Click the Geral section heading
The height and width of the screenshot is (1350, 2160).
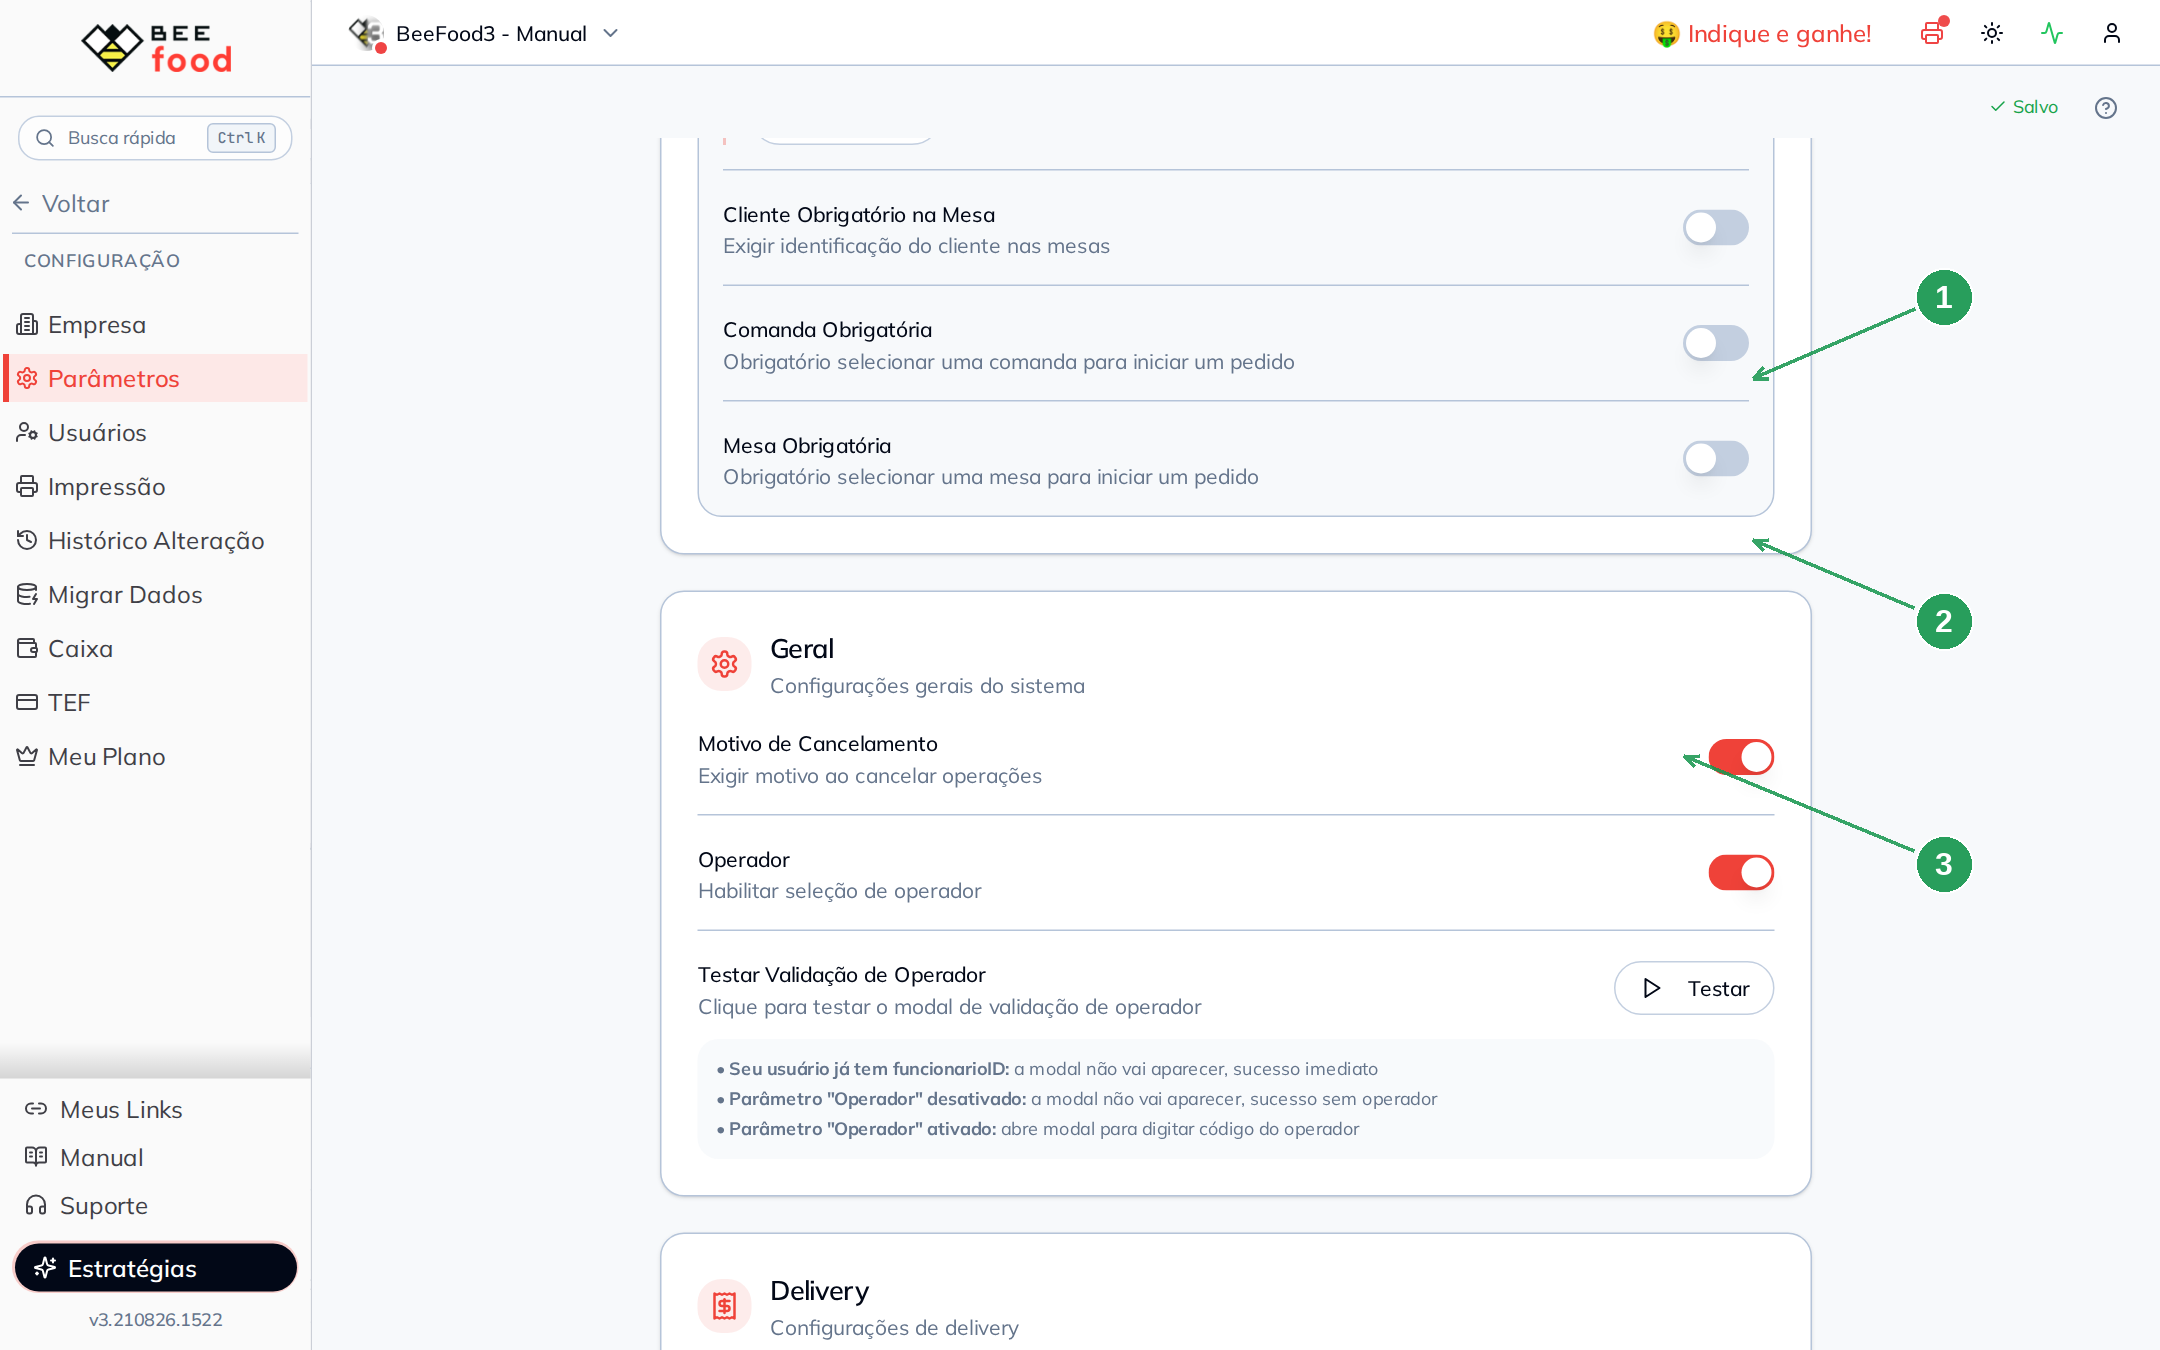point(802,649)
